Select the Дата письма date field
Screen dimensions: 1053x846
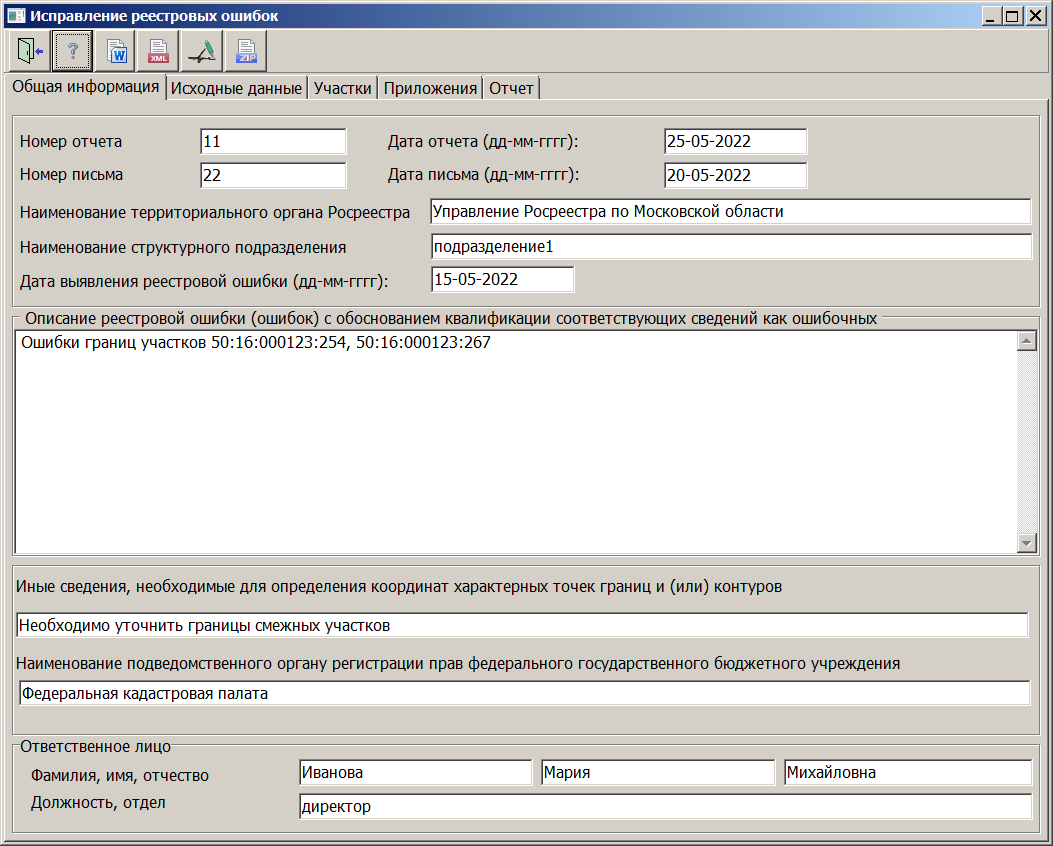coord(735,175)
